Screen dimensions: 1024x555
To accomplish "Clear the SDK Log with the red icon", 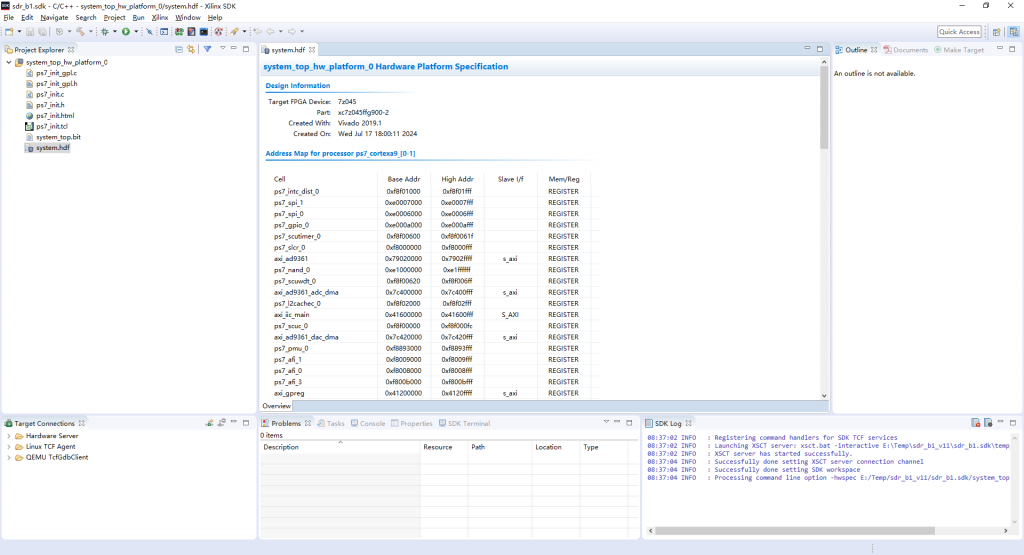I will point(976,423).
